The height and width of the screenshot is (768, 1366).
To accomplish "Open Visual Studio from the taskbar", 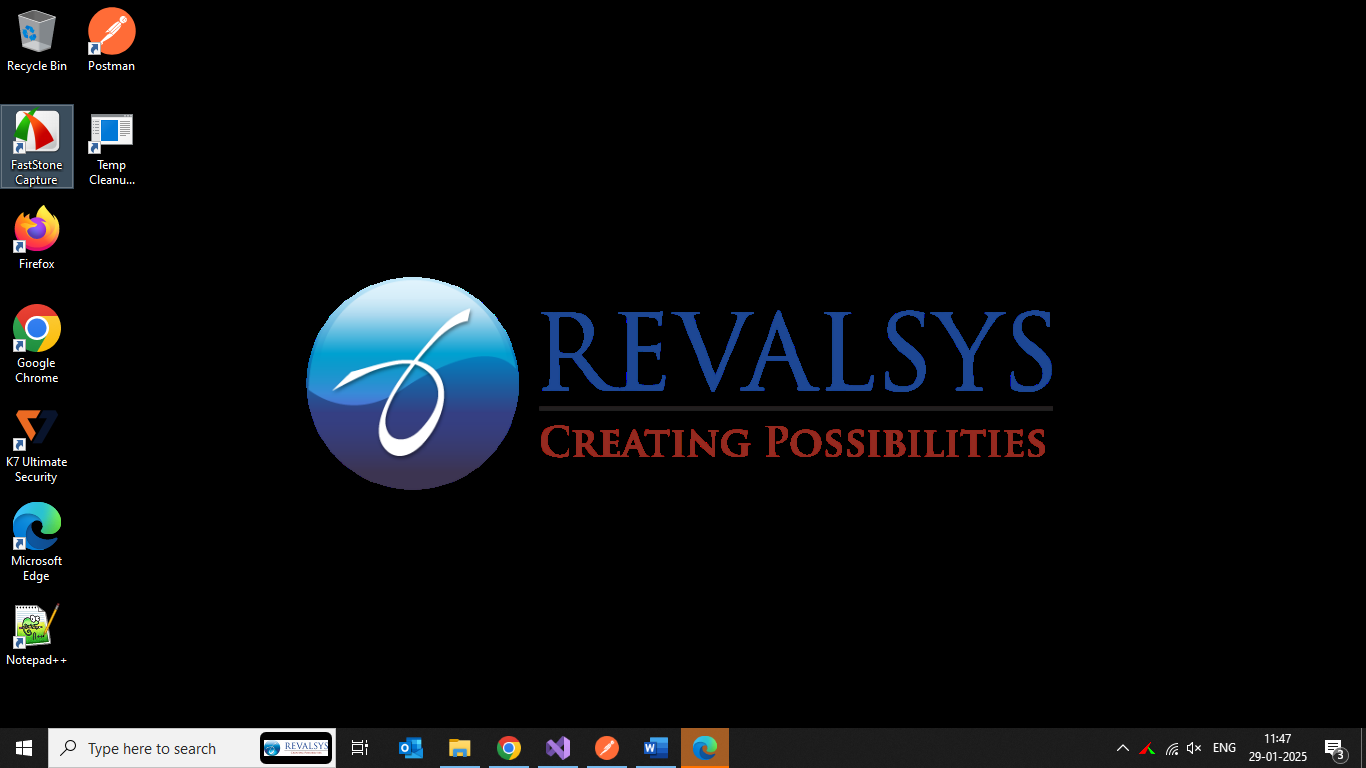I will [558, 748].
